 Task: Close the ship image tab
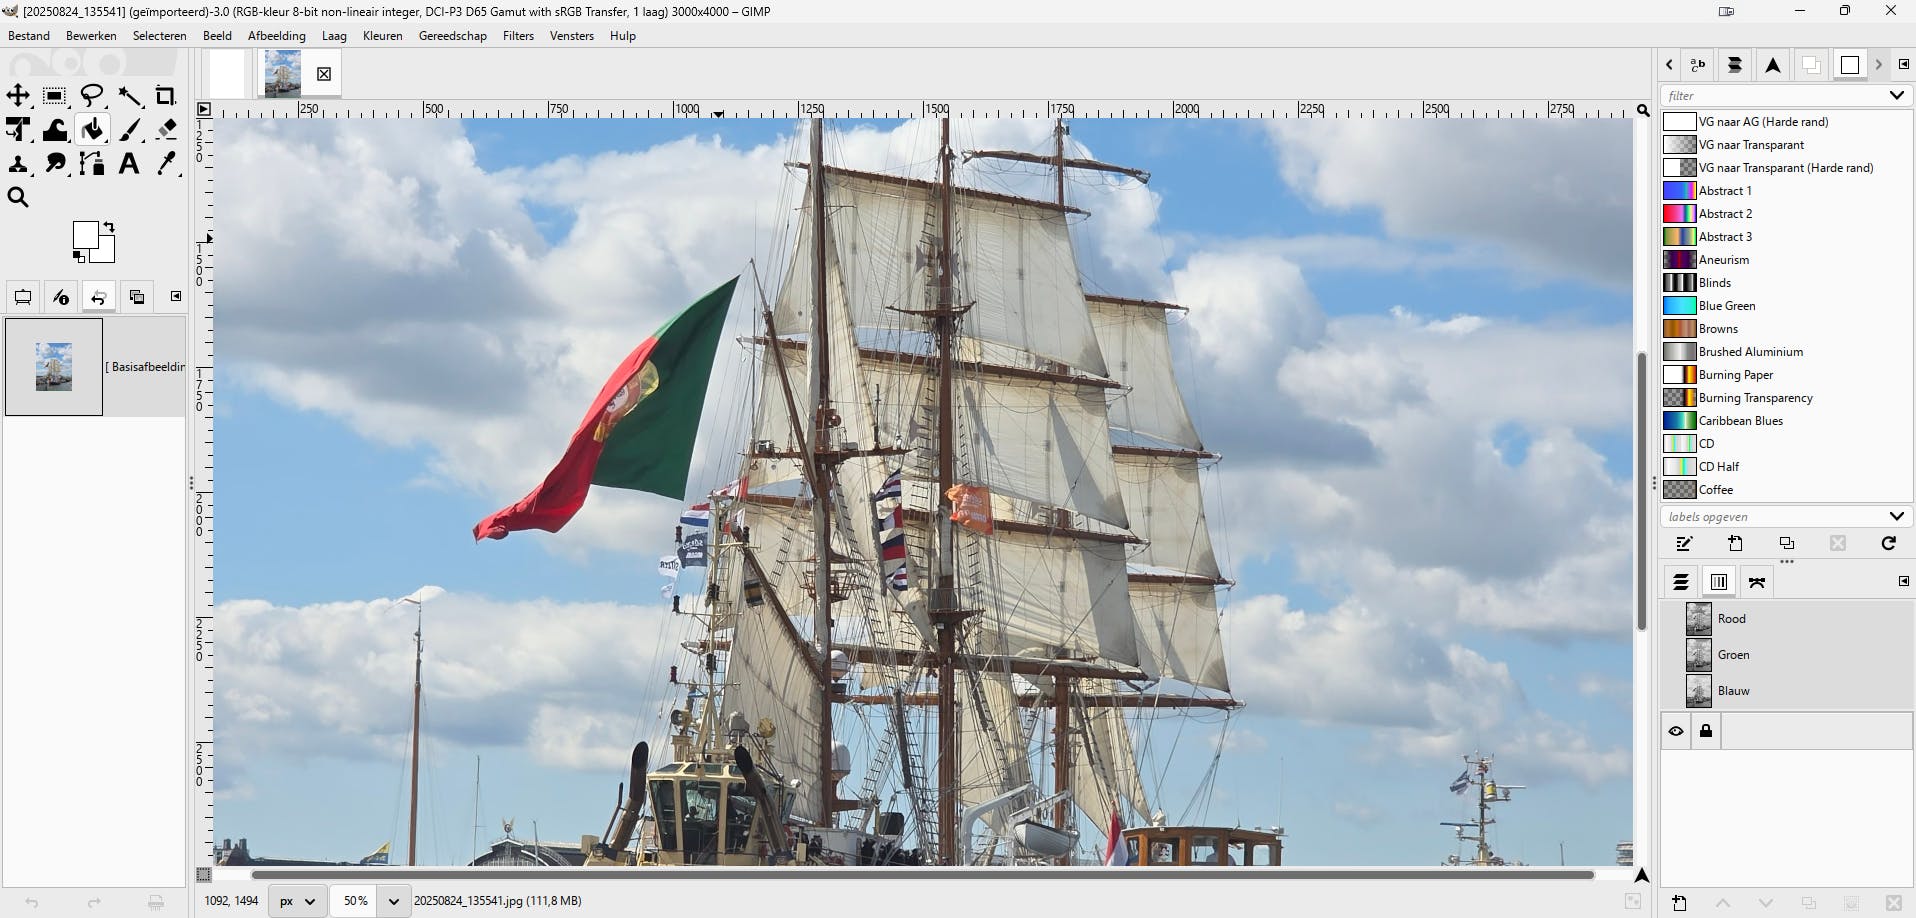(324, 74)
